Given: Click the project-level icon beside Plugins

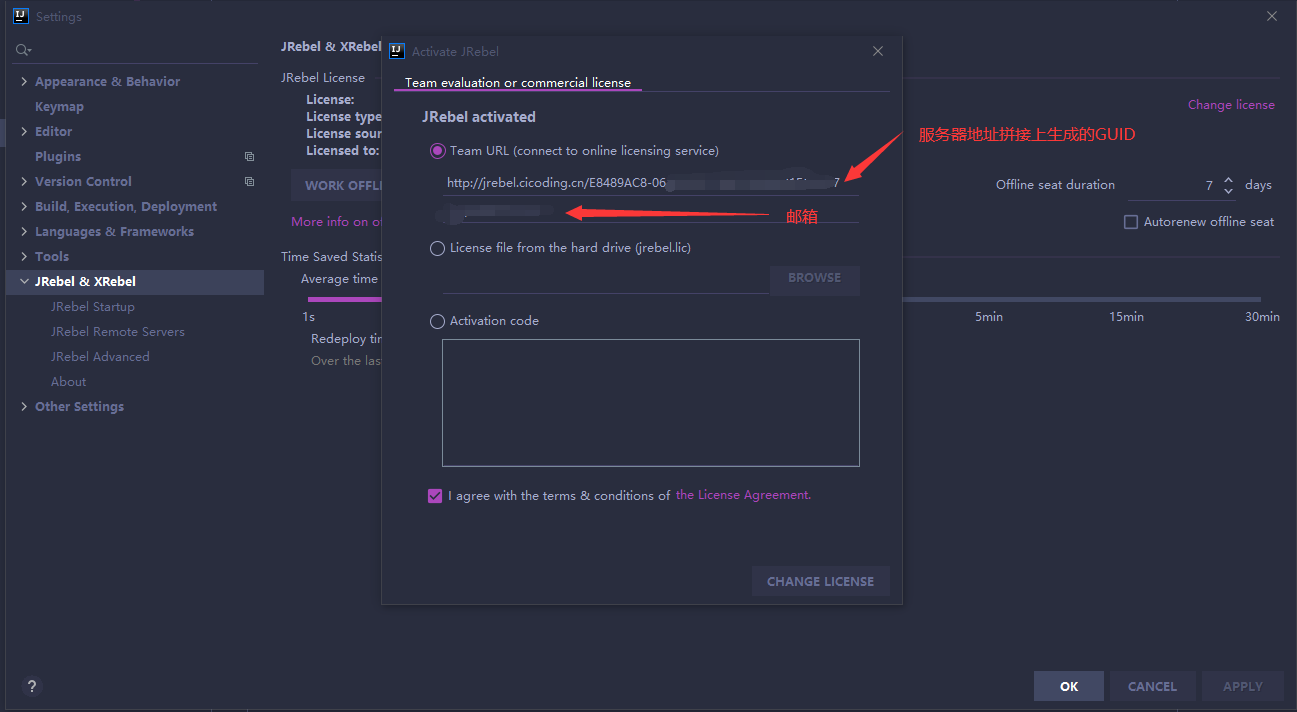Looking at the screenshot, I should [x=249, y=157].
